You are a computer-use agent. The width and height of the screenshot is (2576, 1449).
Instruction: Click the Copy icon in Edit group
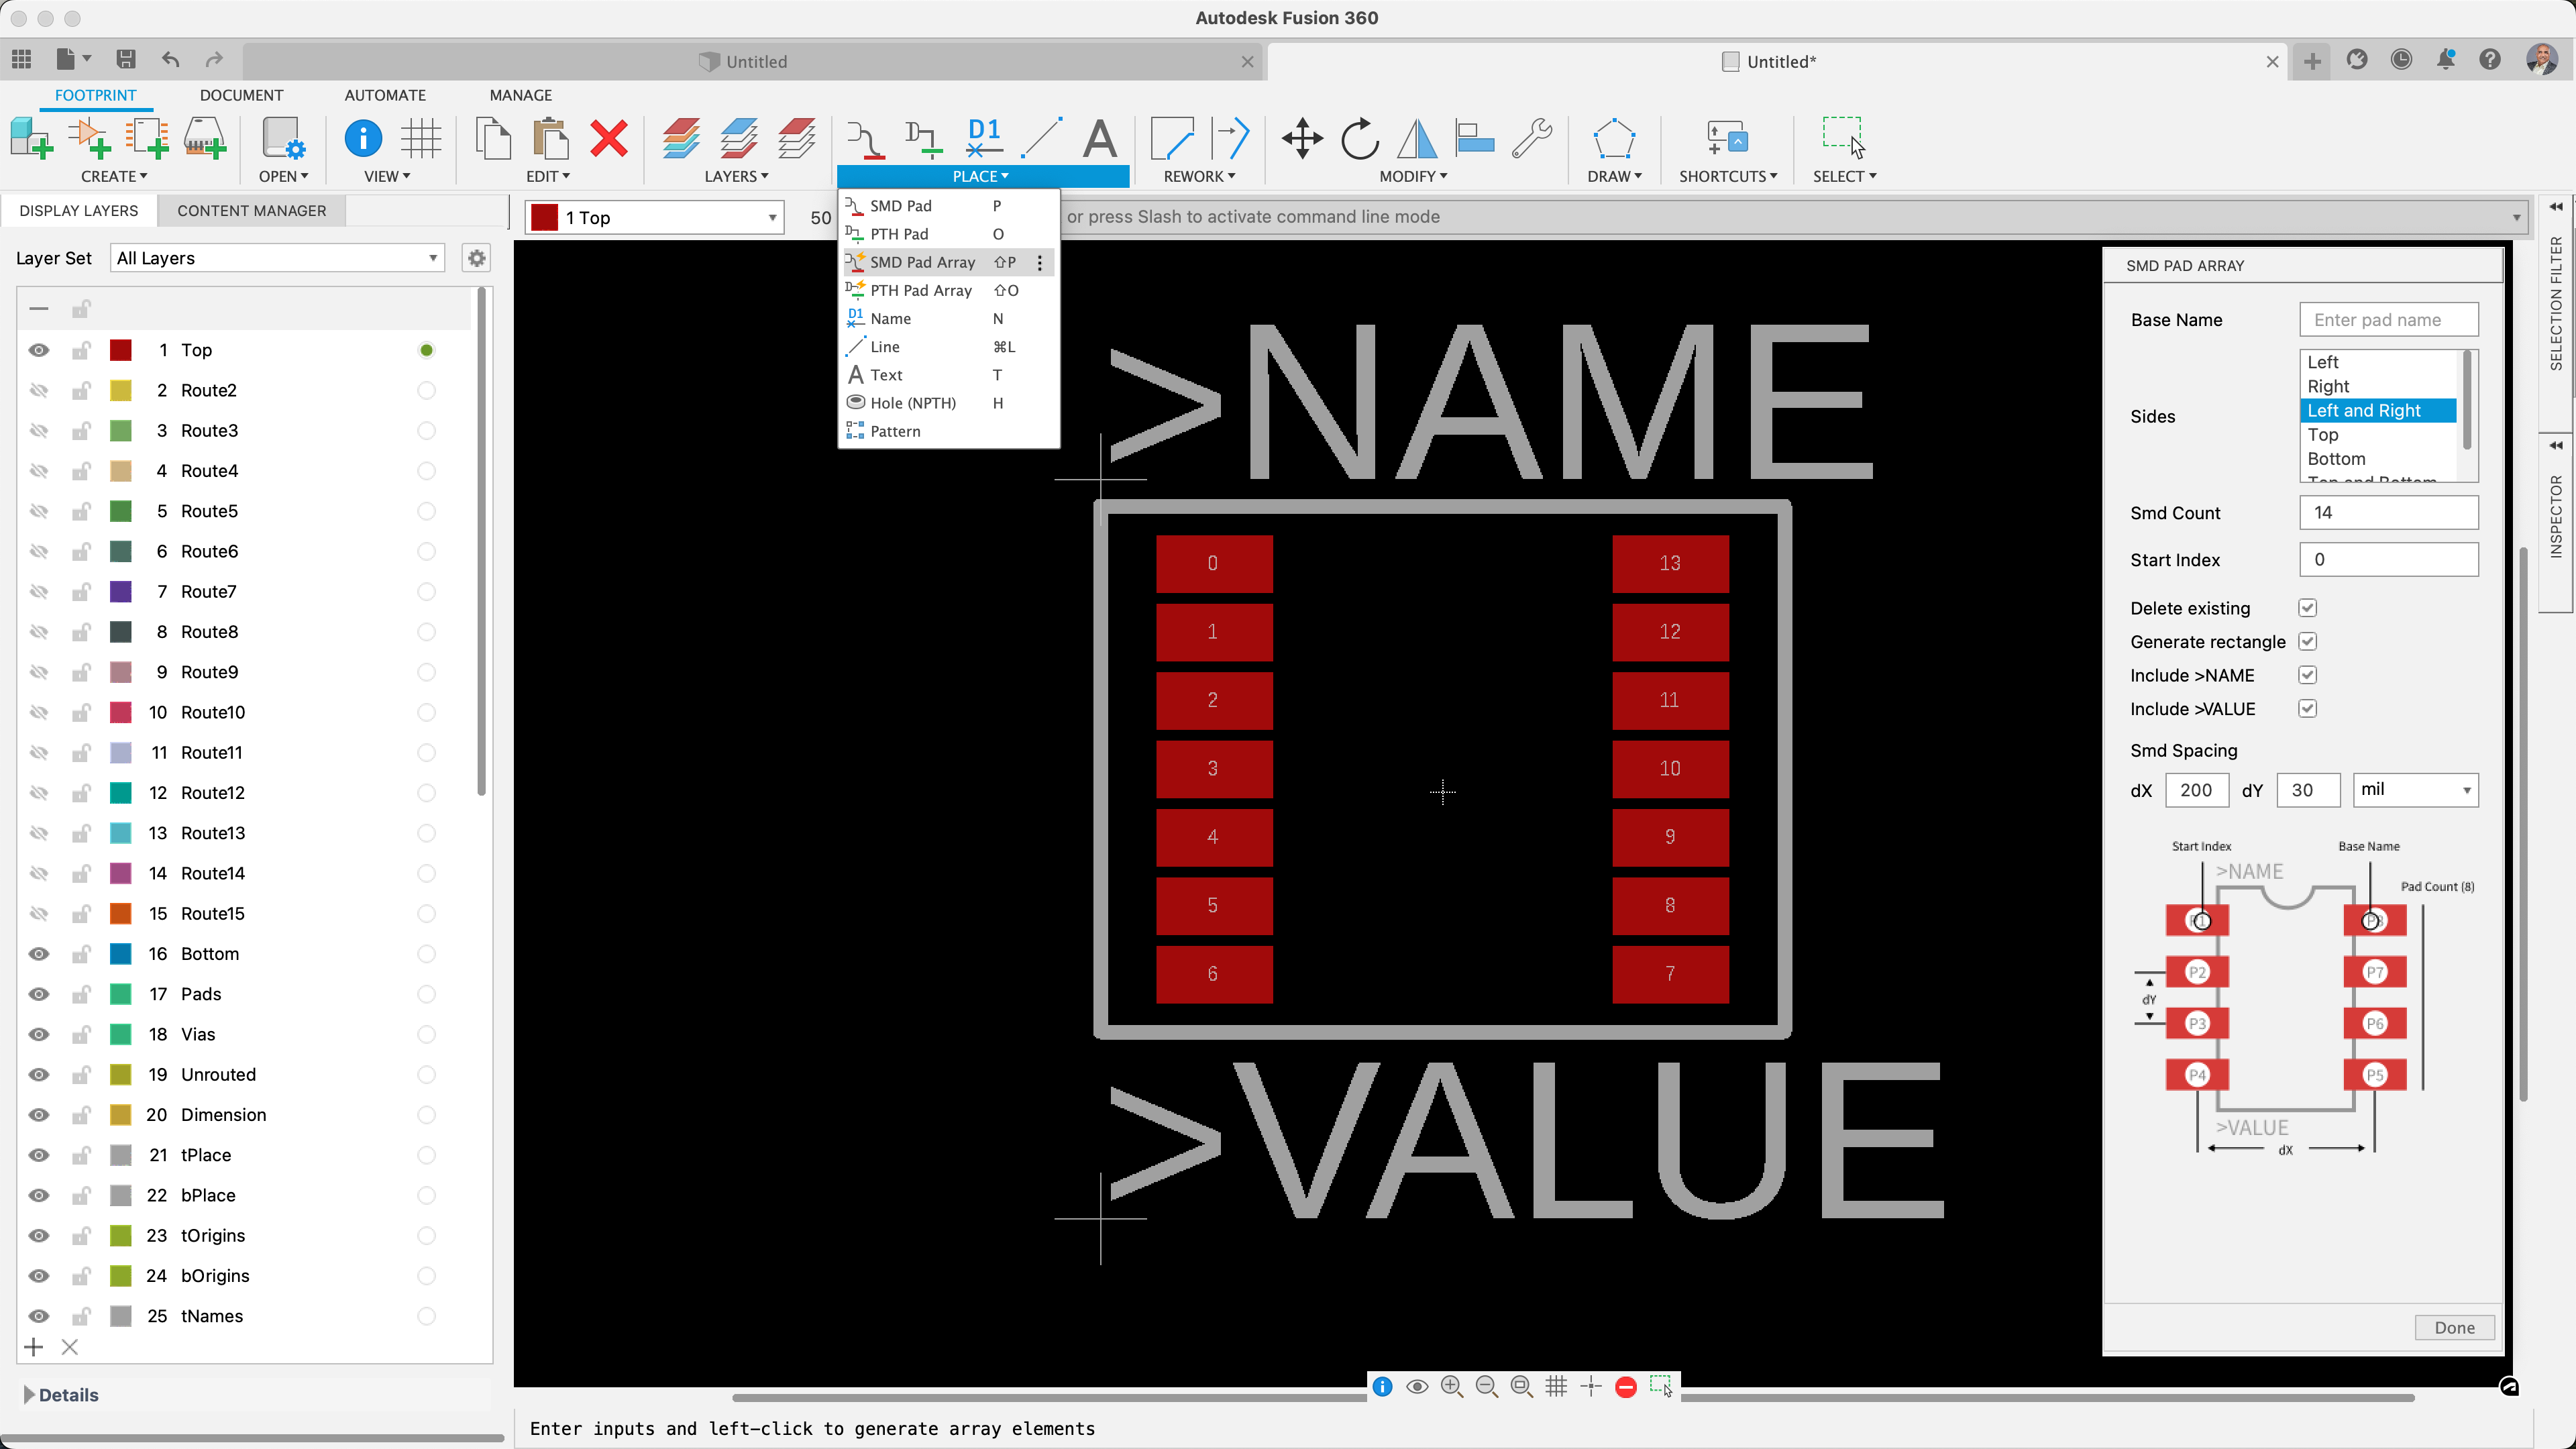493,138
